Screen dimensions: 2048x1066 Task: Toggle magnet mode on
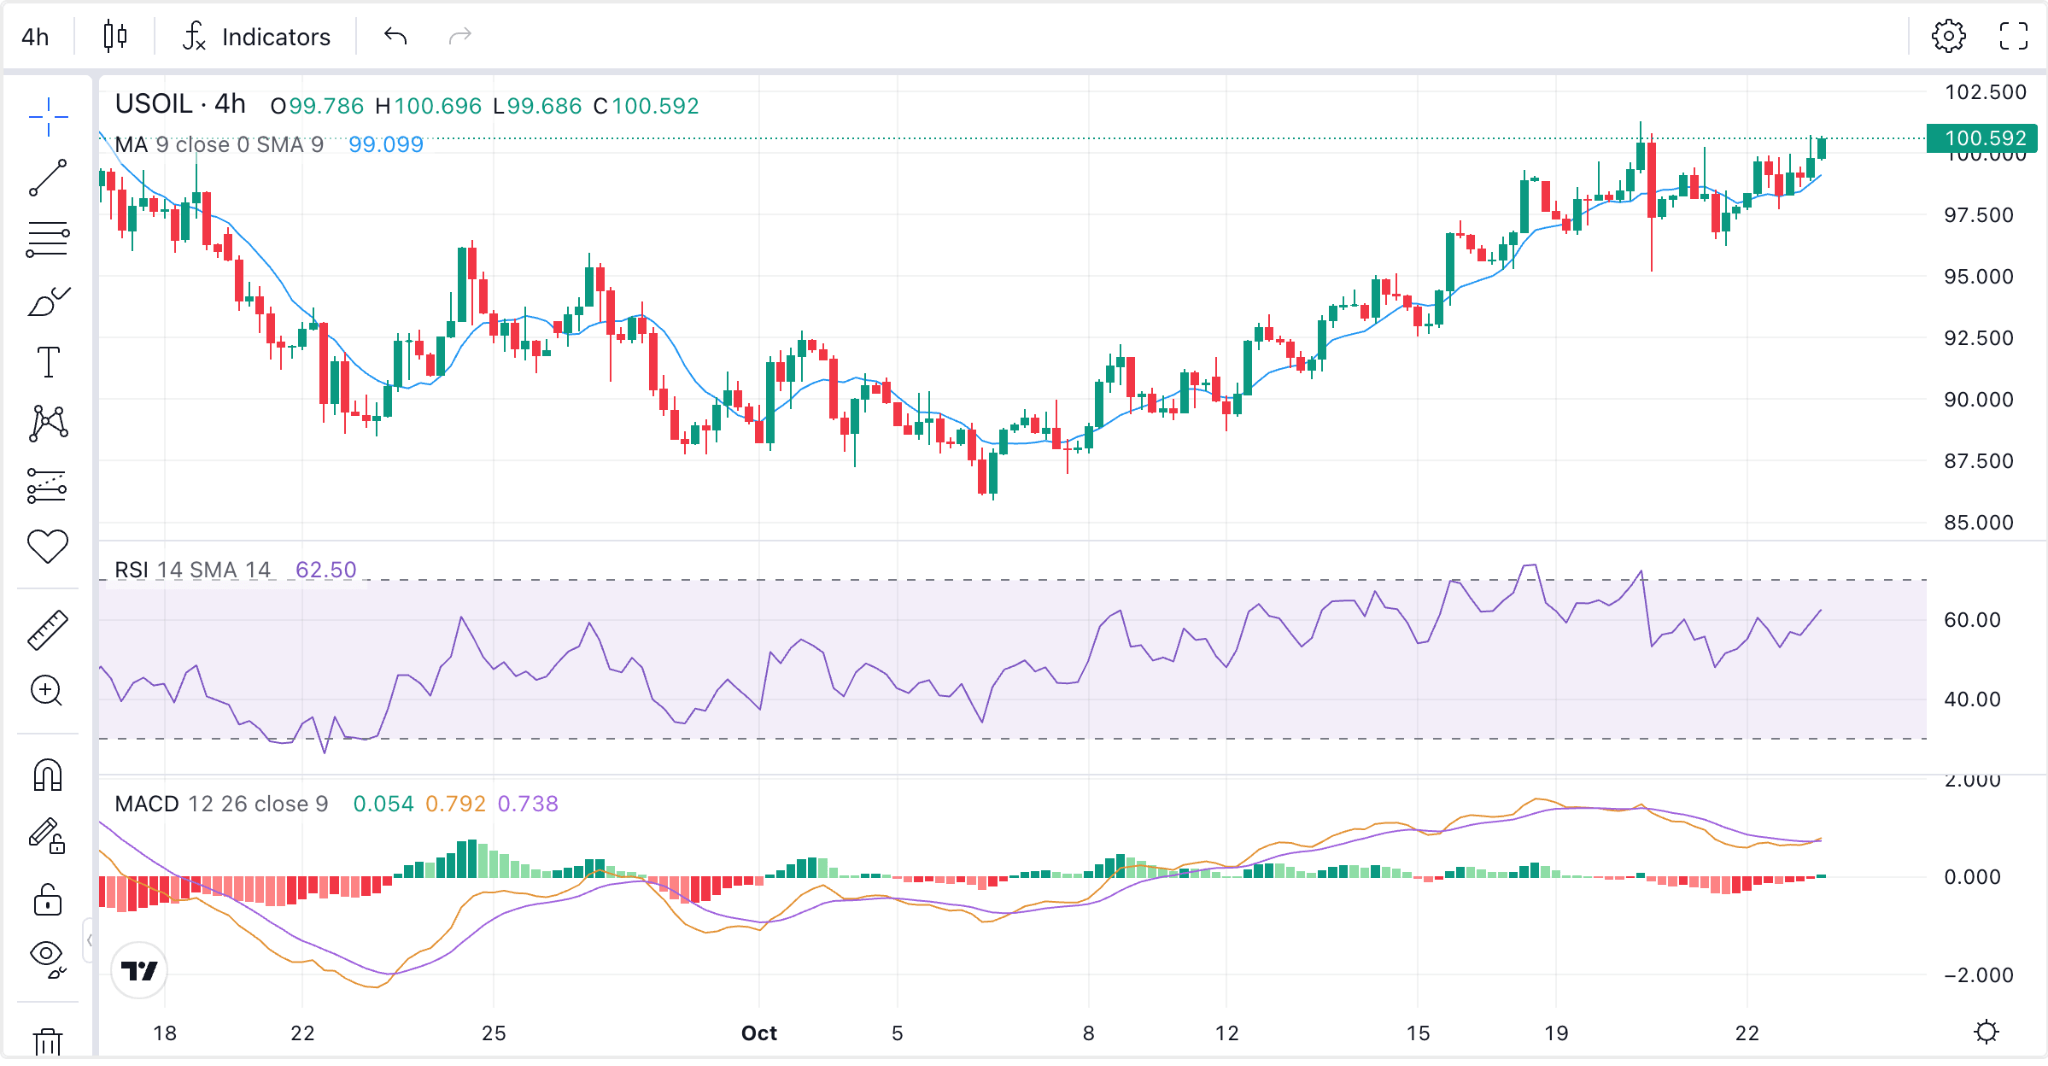click(x=47, y=775)
